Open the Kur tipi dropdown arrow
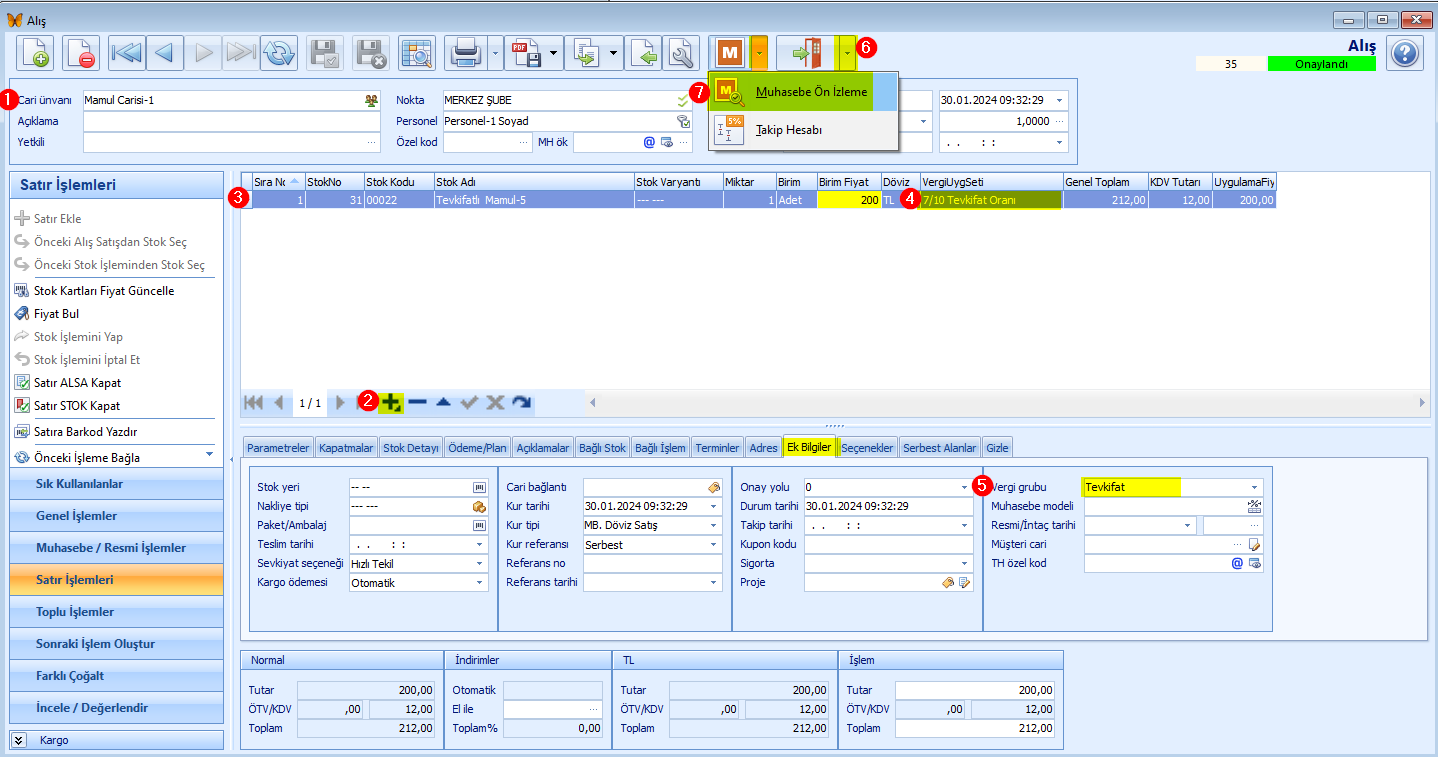1438x757 pixels. click(x=714, y=525)
